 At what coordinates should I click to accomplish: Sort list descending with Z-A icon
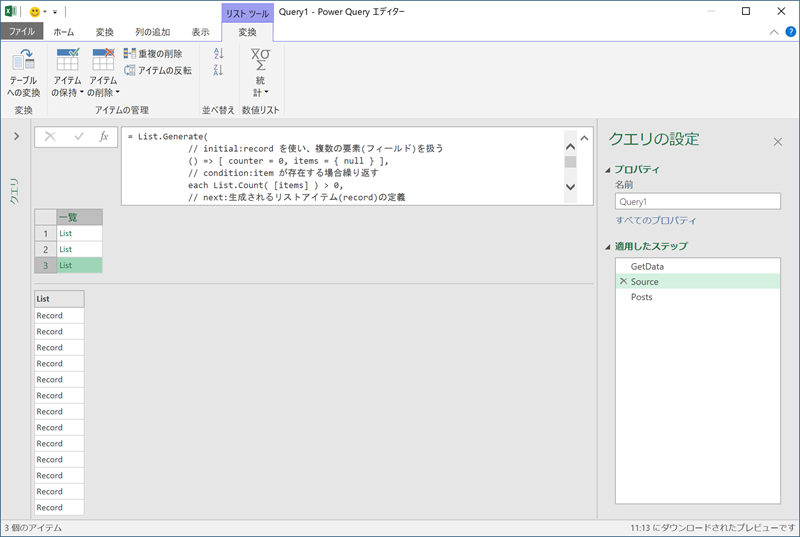point(219,70)
